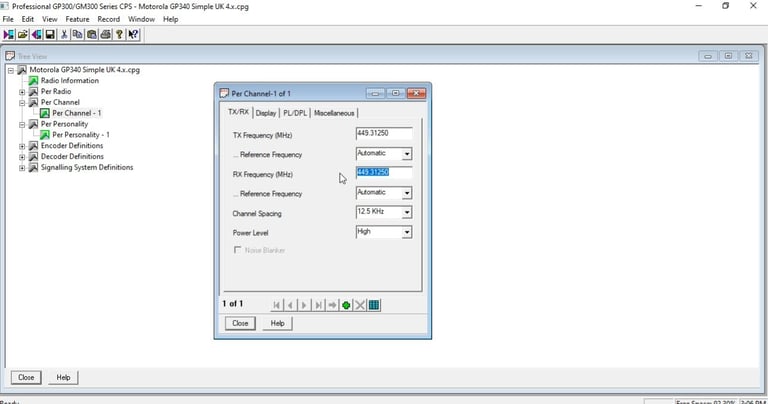The height and width of the screenshot is (404, 768).
Task: Switch to the TX/RX tab
Action: click(239, 112)
